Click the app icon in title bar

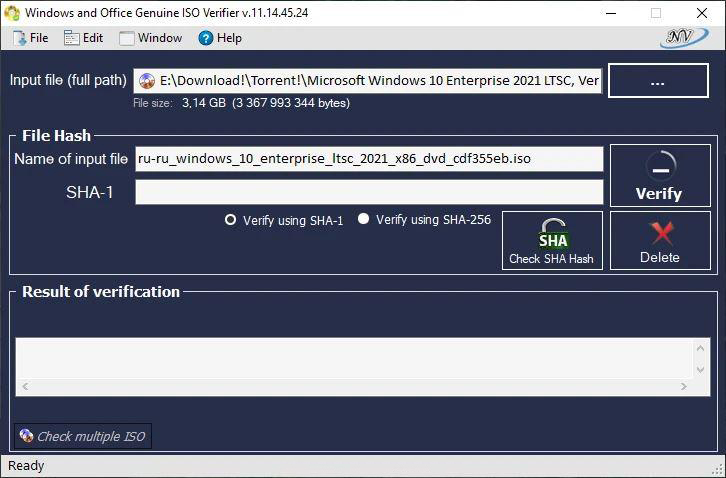(x=12, y=13)
